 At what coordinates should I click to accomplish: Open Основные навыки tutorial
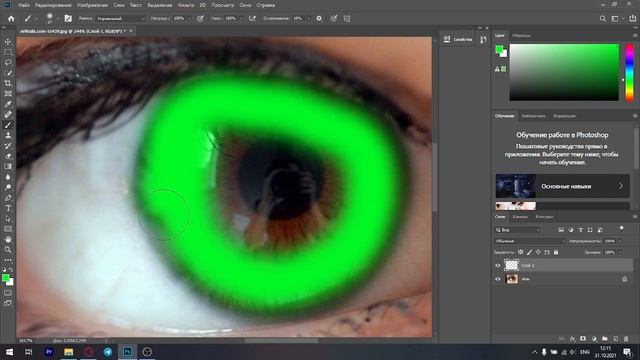point(562,186)
